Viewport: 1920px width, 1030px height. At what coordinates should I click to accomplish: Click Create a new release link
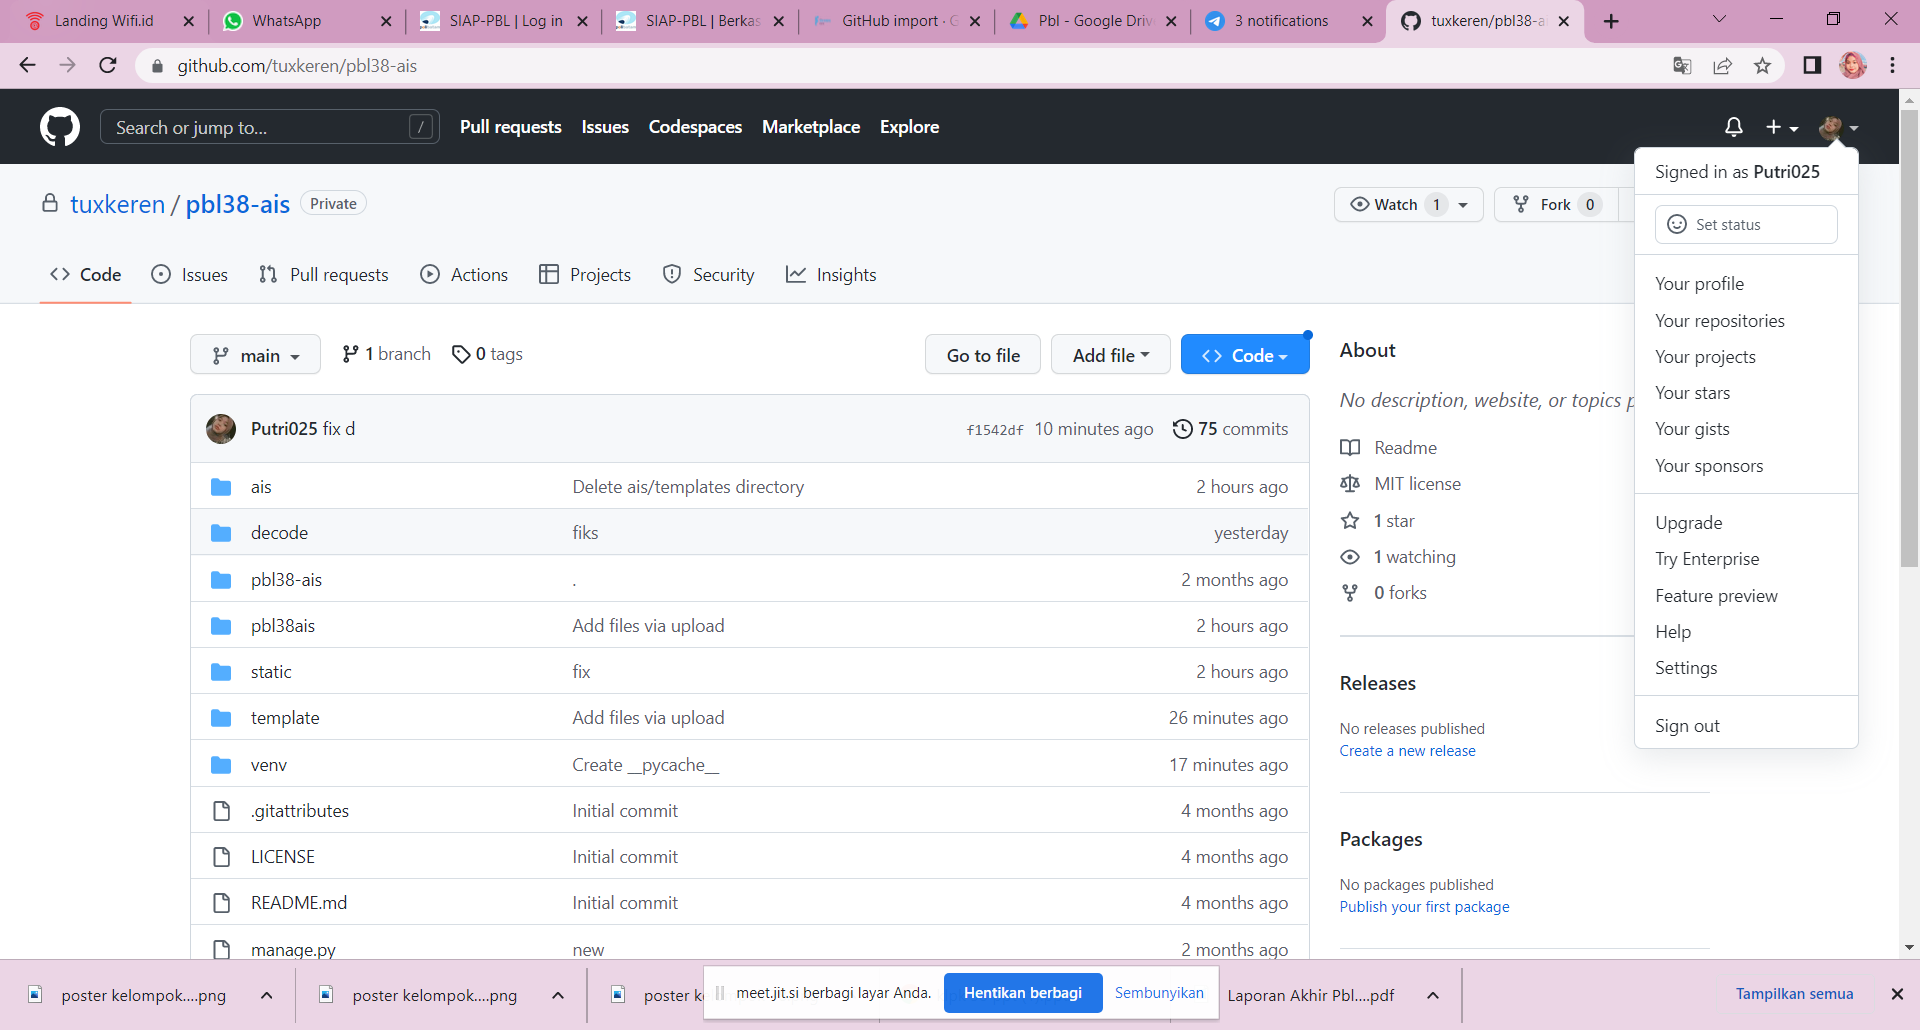click(1407, 751)
